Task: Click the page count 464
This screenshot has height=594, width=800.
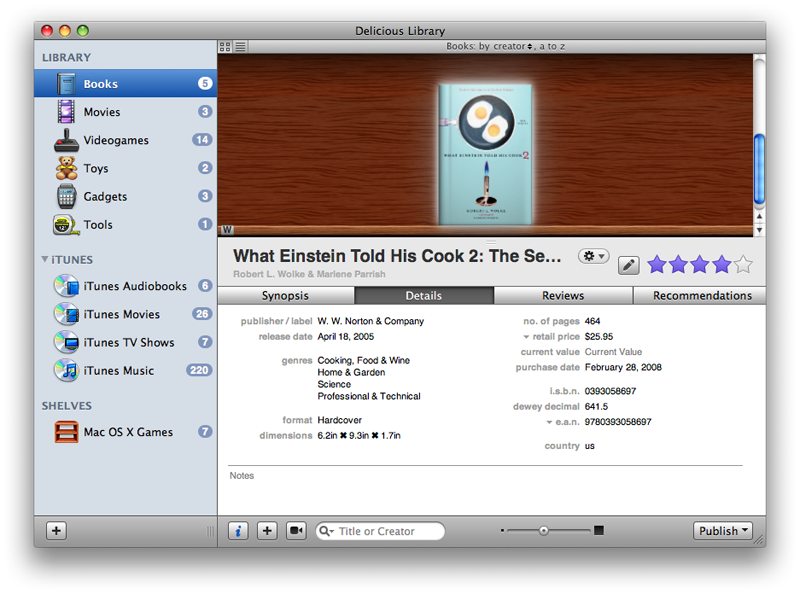Action: [x=592, y=321]
